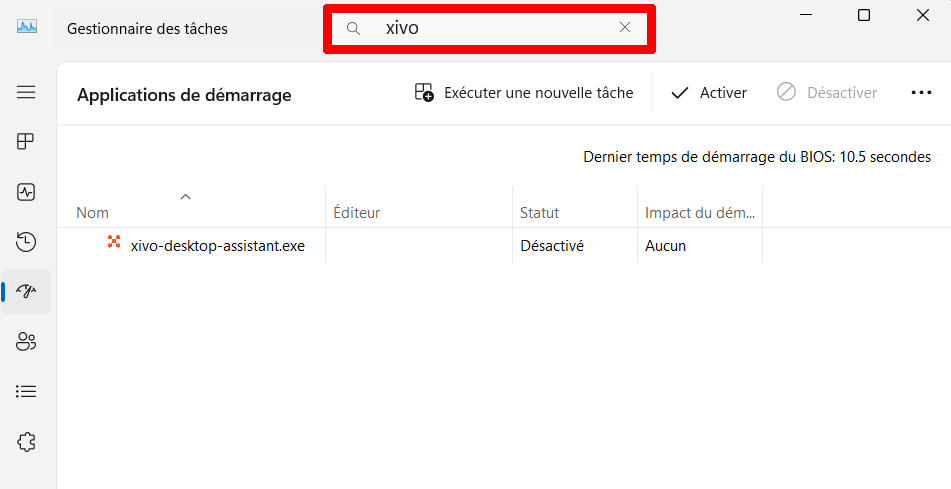Click the Désactiver button
951x489 pixels.
[827, 93]
